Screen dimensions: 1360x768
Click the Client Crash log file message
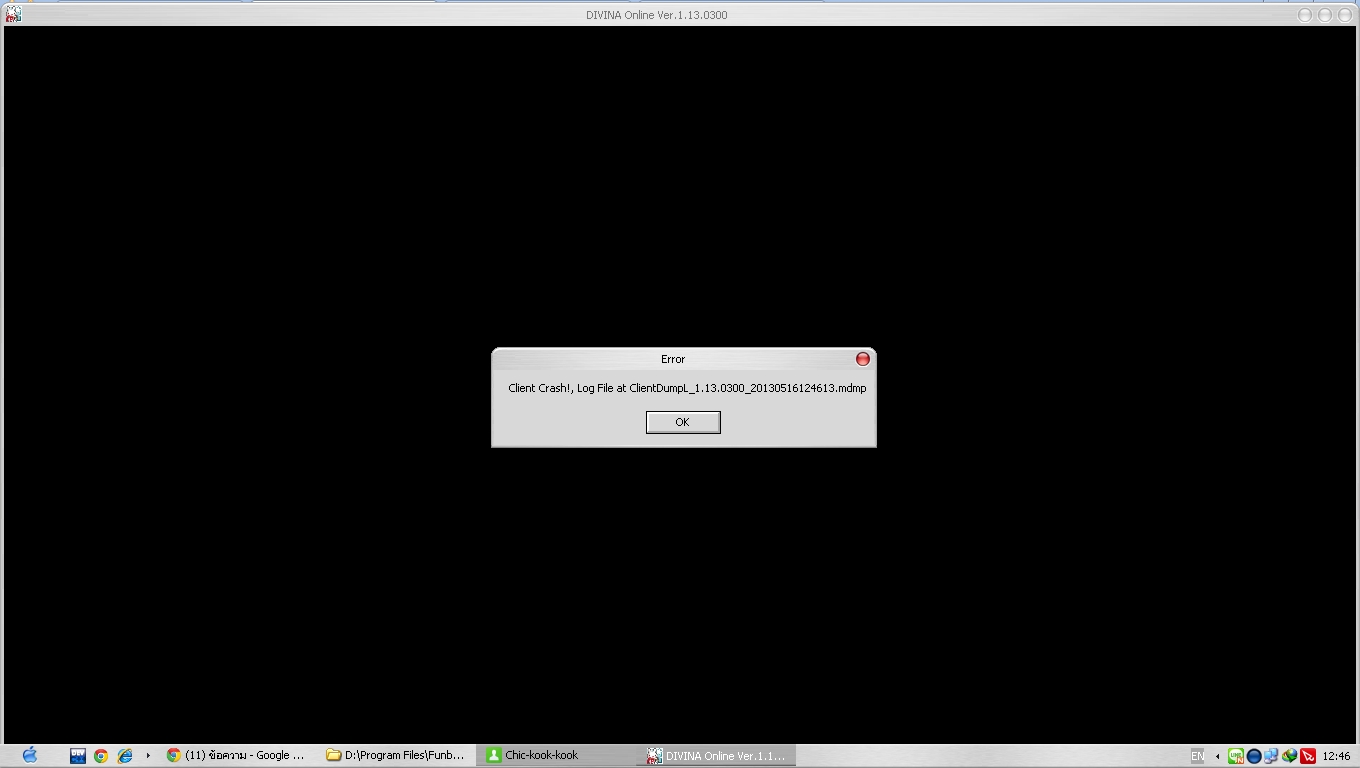[687, 388]
